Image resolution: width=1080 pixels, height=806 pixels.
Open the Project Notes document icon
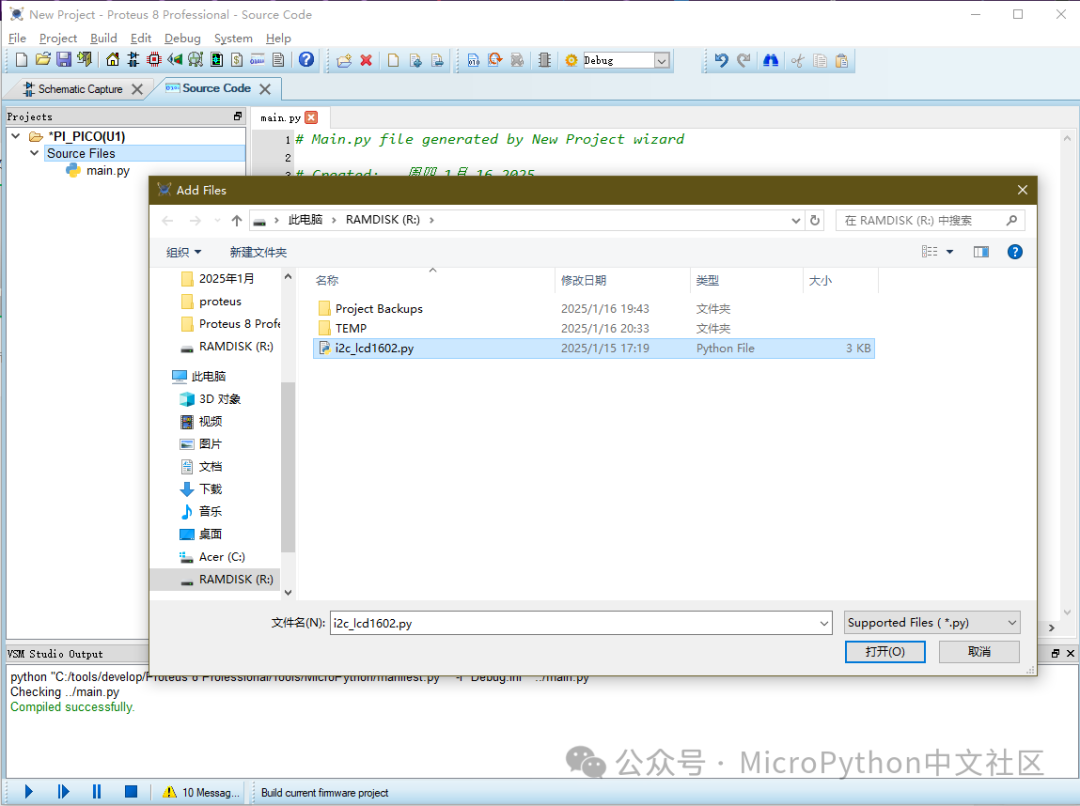coord(278,60)
